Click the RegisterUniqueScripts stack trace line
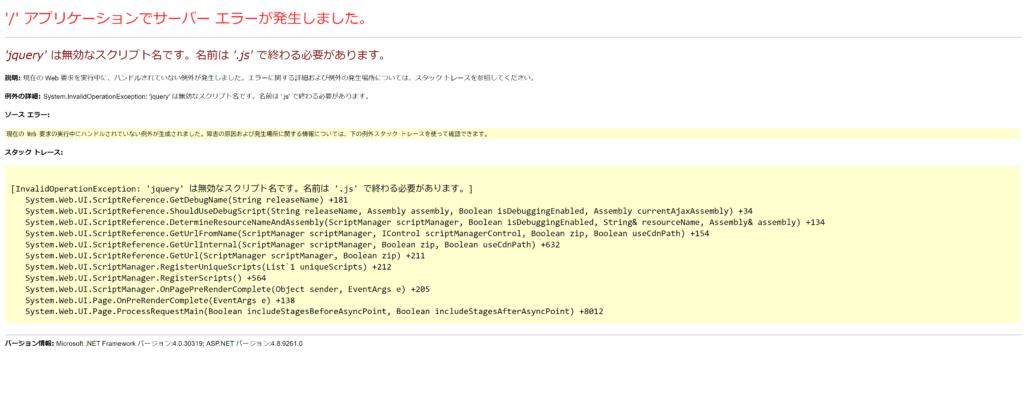 click(x=208, y=267)
